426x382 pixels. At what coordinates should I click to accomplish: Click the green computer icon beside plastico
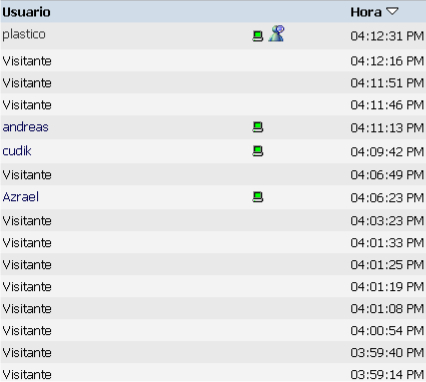point(258,36)
